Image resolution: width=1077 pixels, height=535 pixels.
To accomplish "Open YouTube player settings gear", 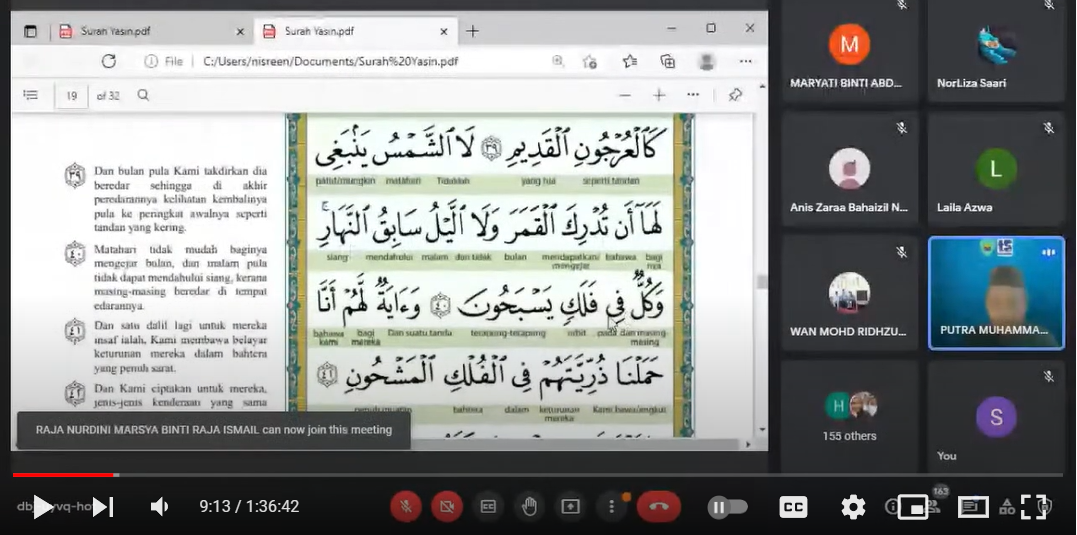I will (x=853, y=507).
